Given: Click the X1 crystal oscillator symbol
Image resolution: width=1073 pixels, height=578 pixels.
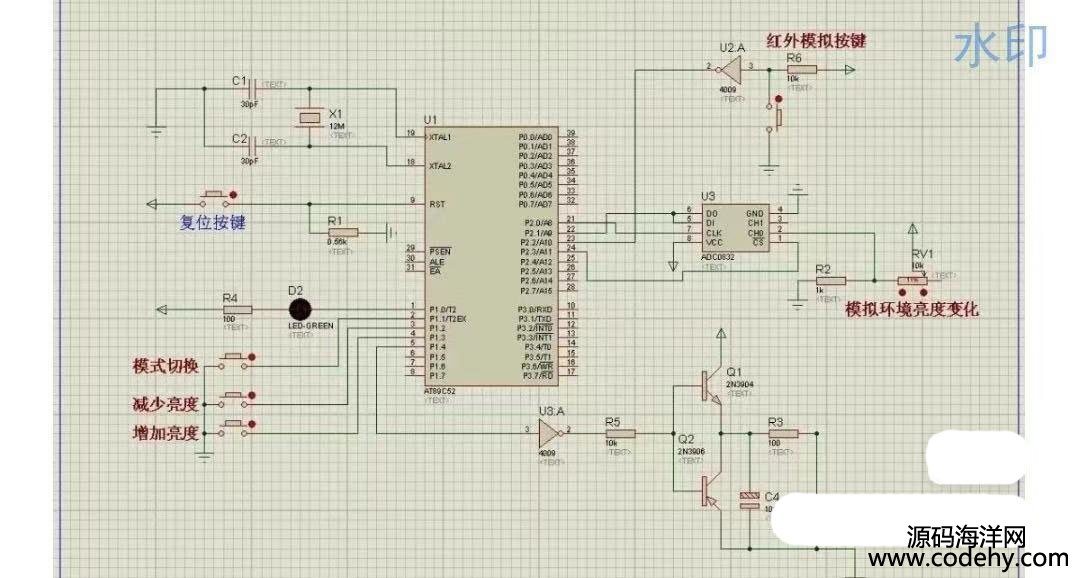Looking at the screenshot, I should 309,120.
